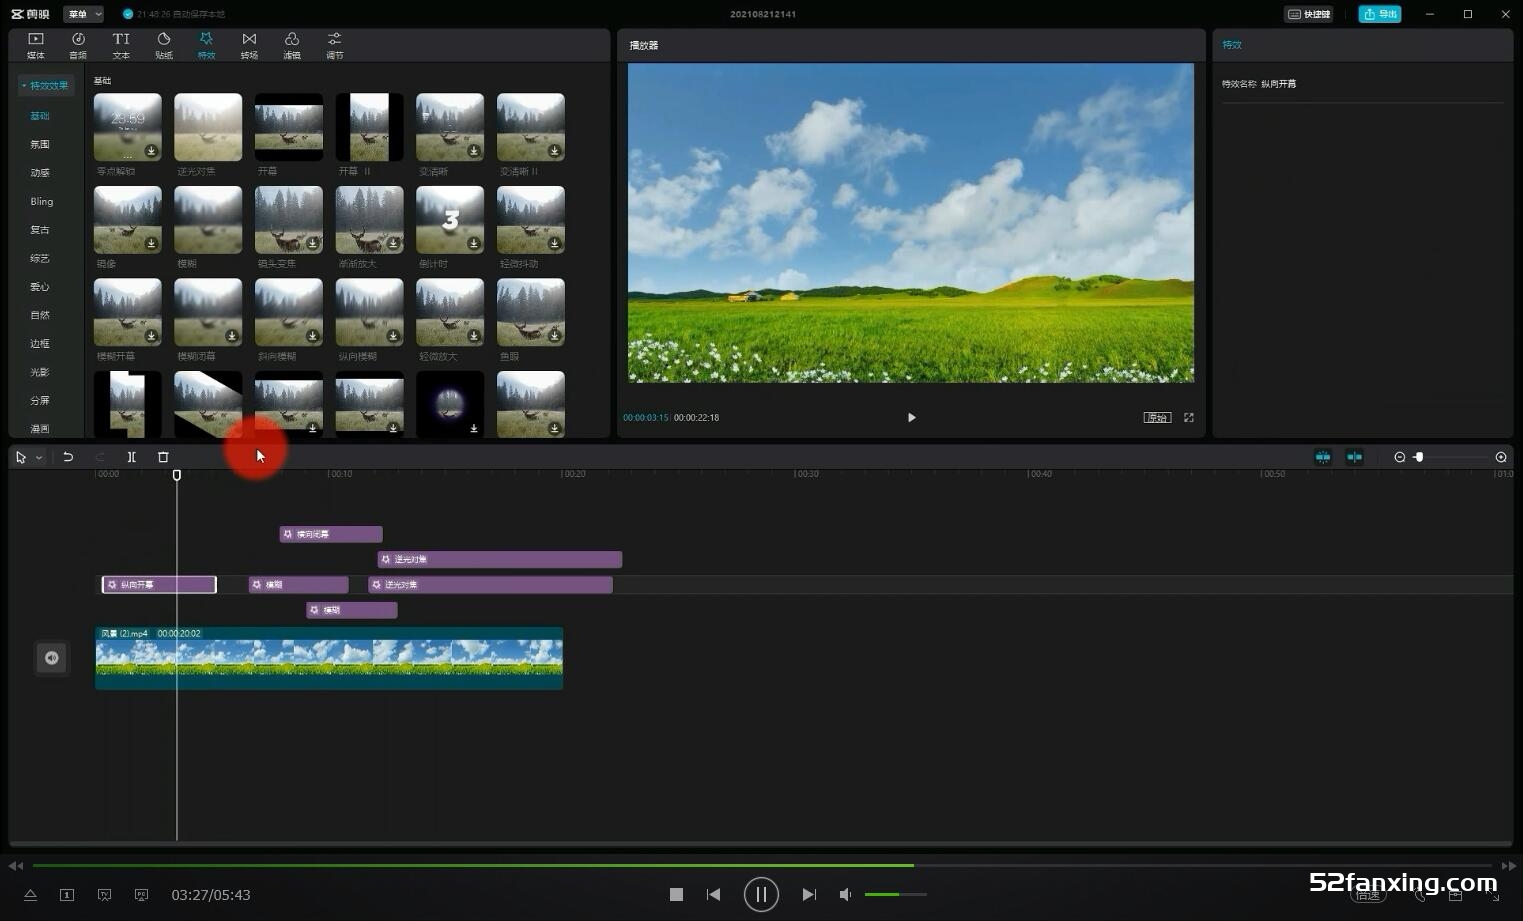
Task: Select the 风景 (2).mp4 video clip
Action: pos(329,658)
